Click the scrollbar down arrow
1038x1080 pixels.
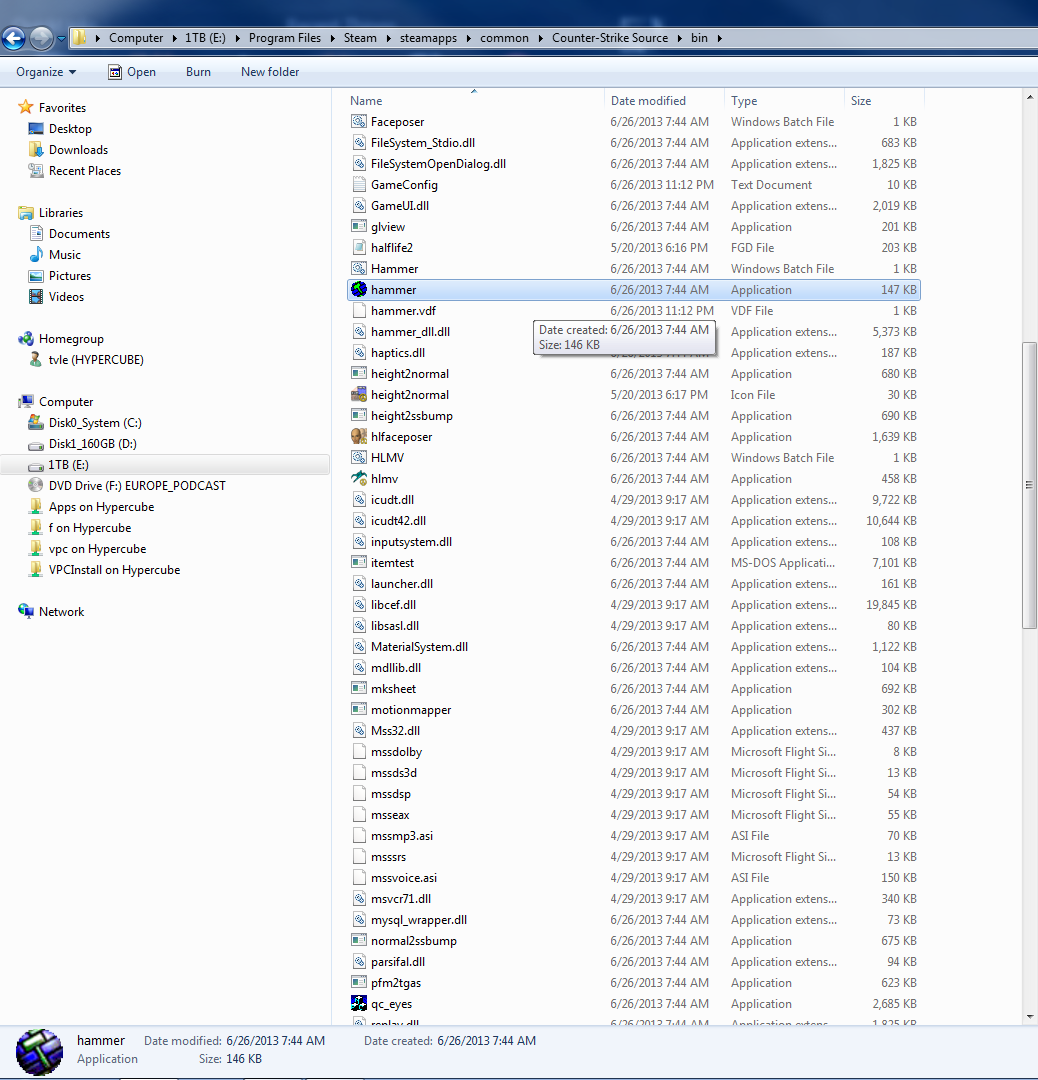point(1029,1017)
